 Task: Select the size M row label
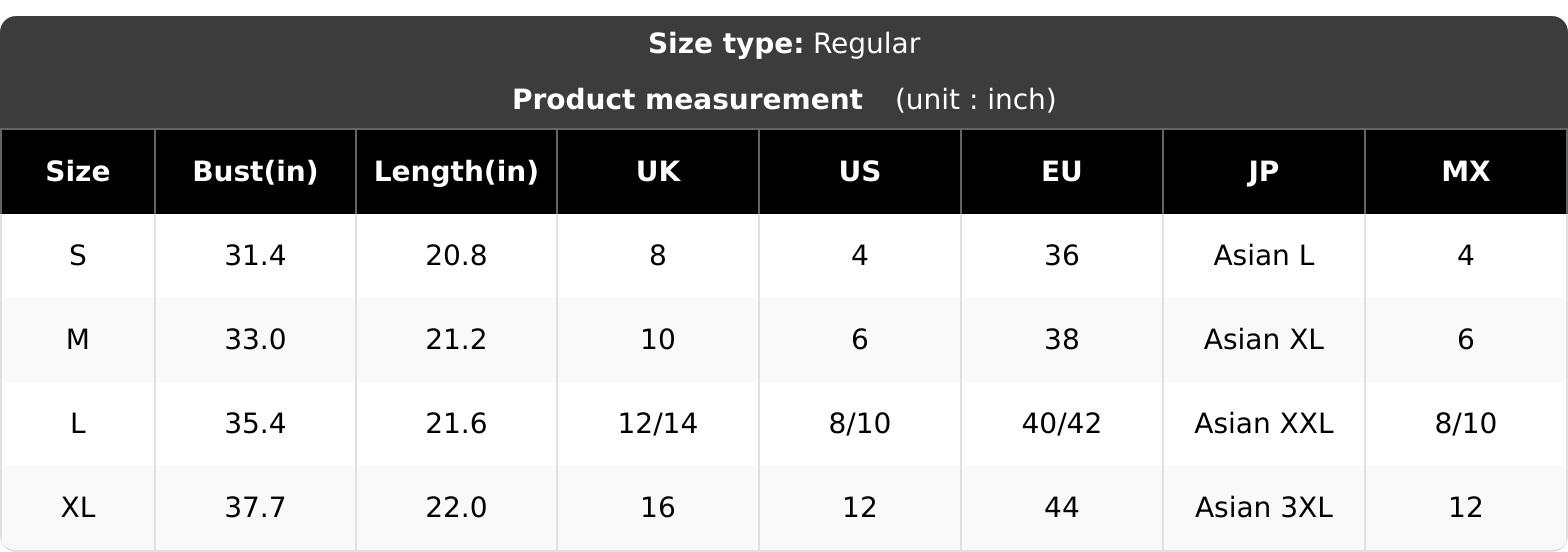pos(77,340)
